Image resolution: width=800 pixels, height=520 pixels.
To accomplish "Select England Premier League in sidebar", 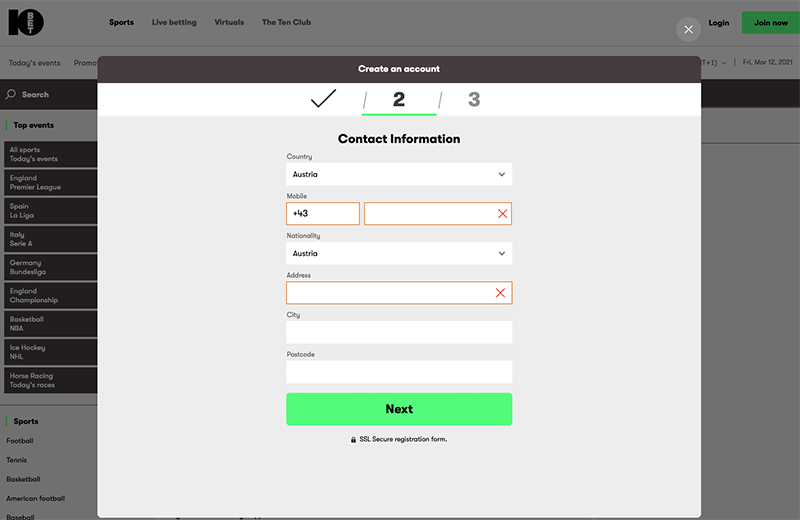I will tap(49, 183).
